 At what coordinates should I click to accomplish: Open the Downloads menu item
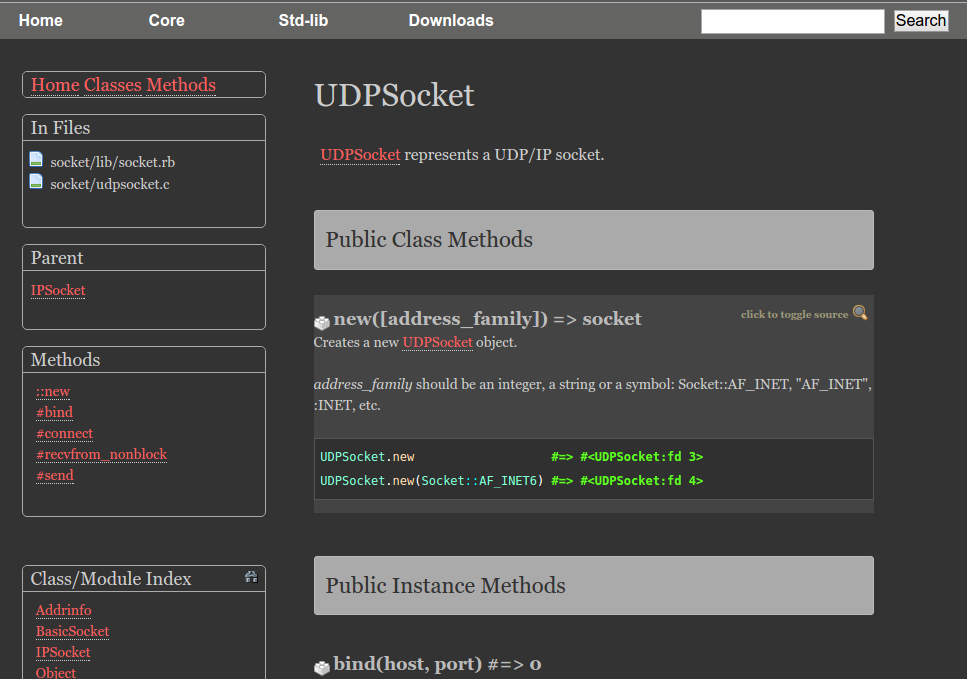coord(451,20)
